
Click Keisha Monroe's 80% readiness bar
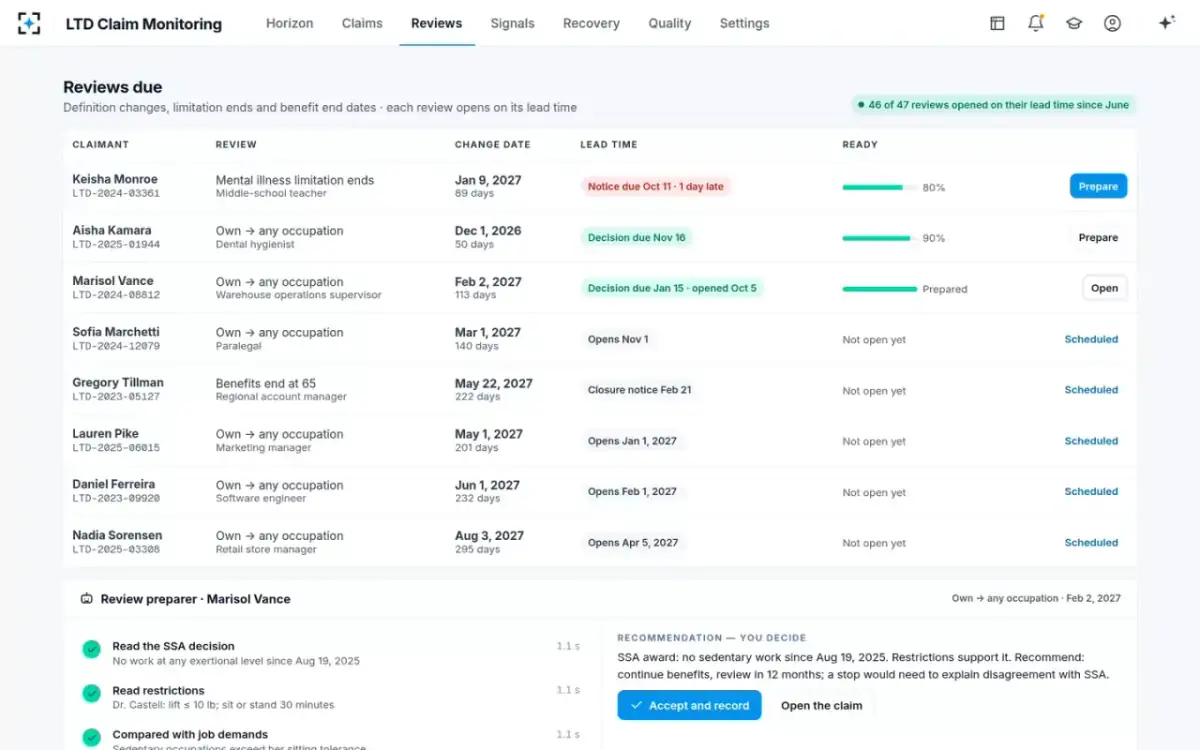point(880,187)
